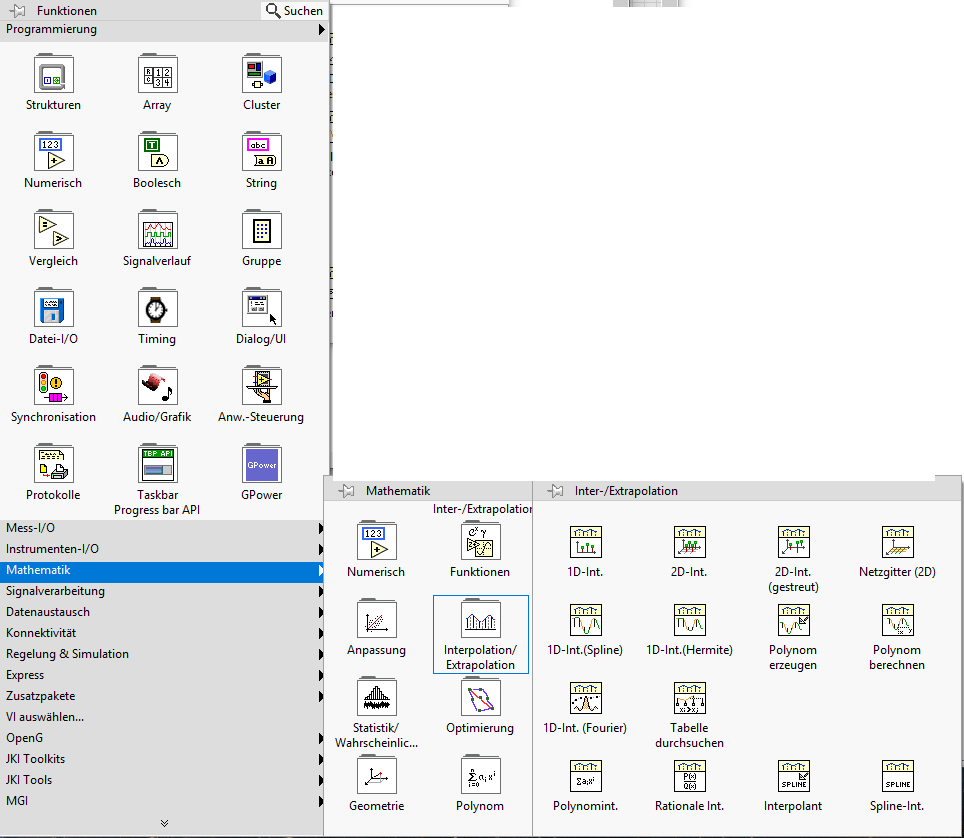
Task: Open Numerisch in the Mathematik palette
Action: [x=377, y=542]
